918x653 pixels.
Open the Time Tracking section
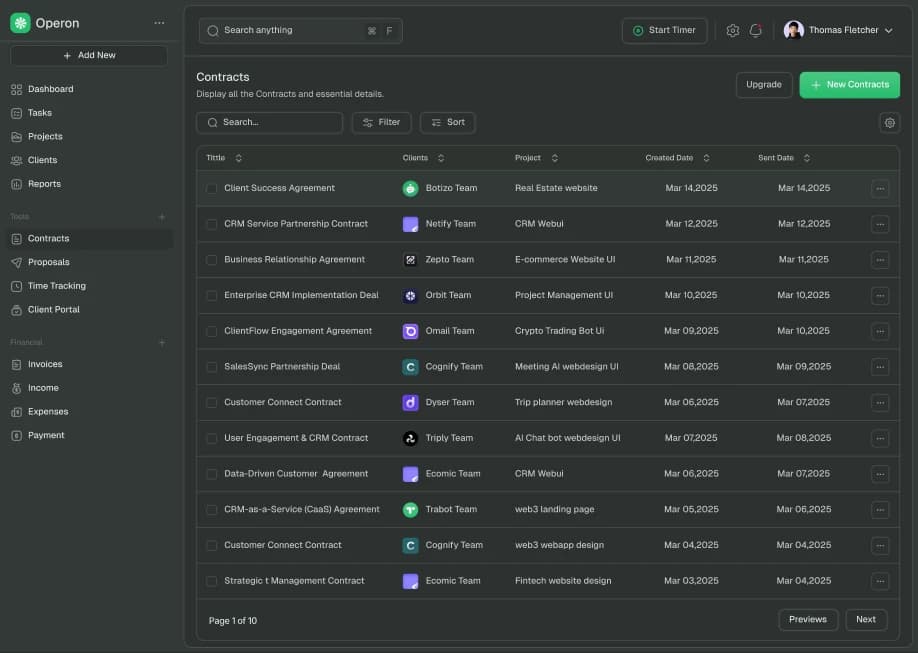pos(60,285)
